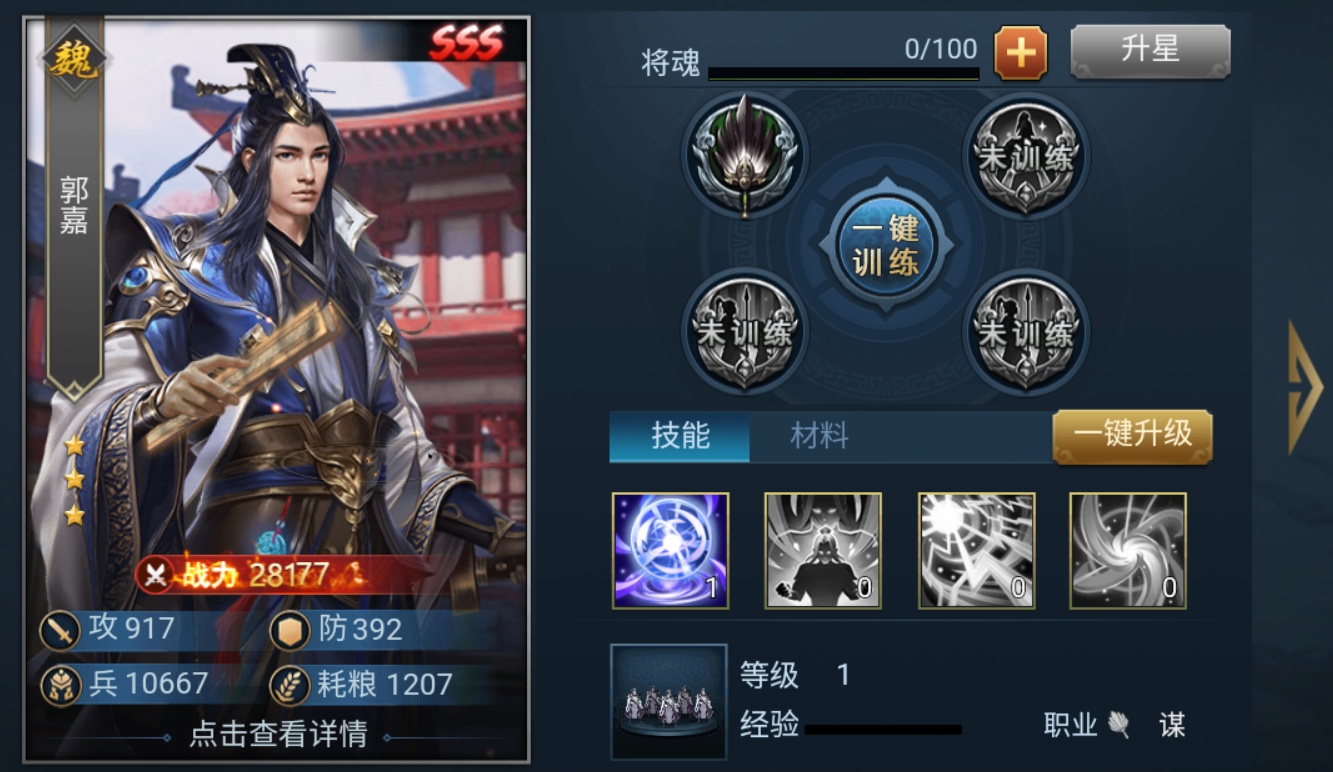This screenshot has width=1333, height=772.
Task: Select the untrained slot beside the fan
Action: click(1026, 155)
